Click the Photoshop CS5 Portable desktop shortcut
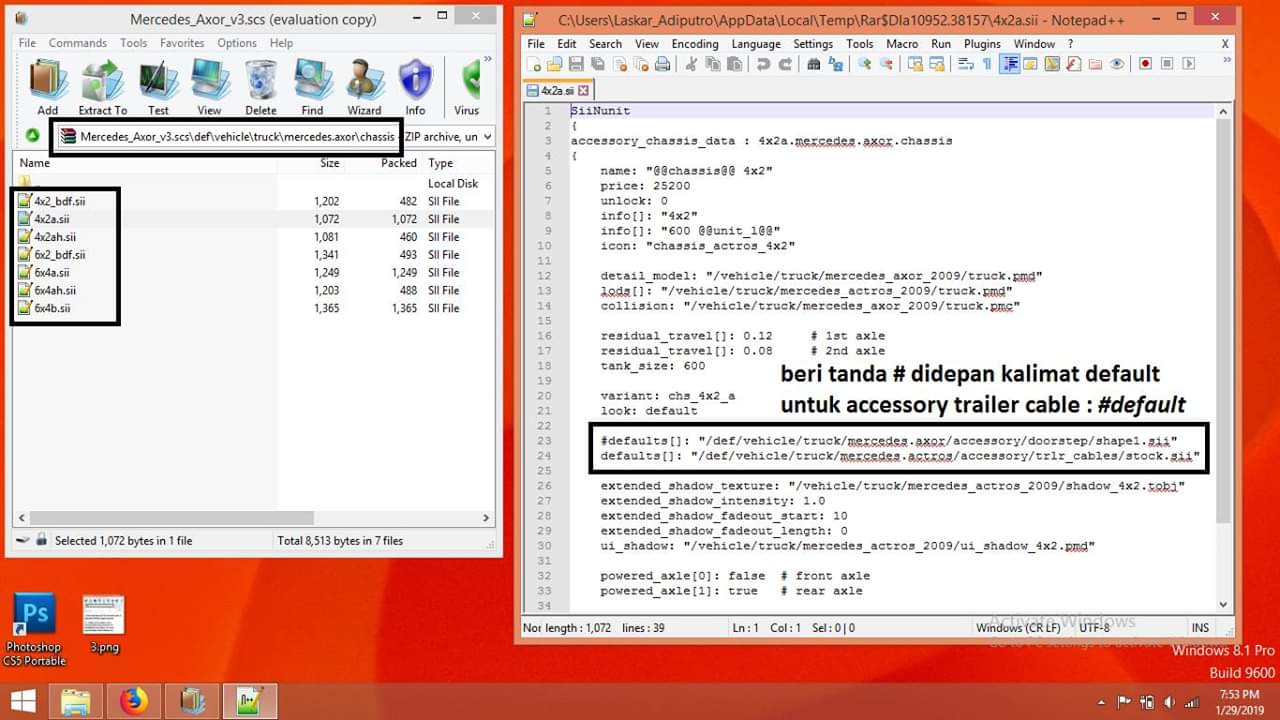 pos(34,629)
